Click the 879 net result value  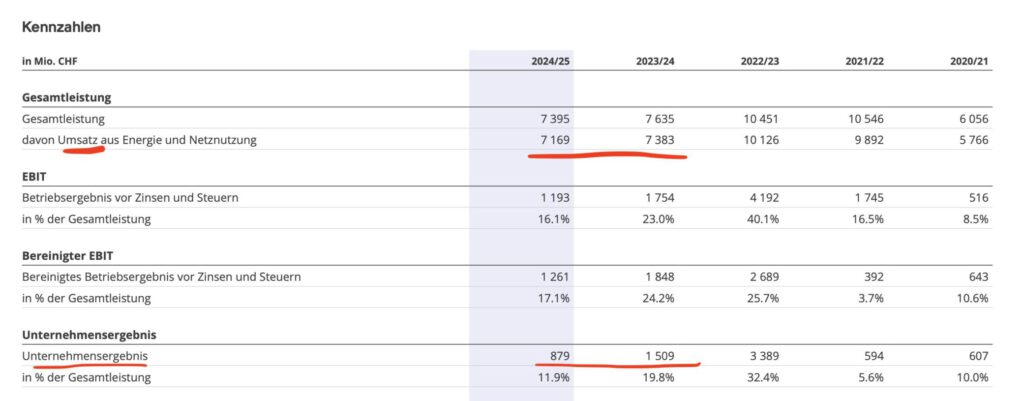(x=558, y=356)
